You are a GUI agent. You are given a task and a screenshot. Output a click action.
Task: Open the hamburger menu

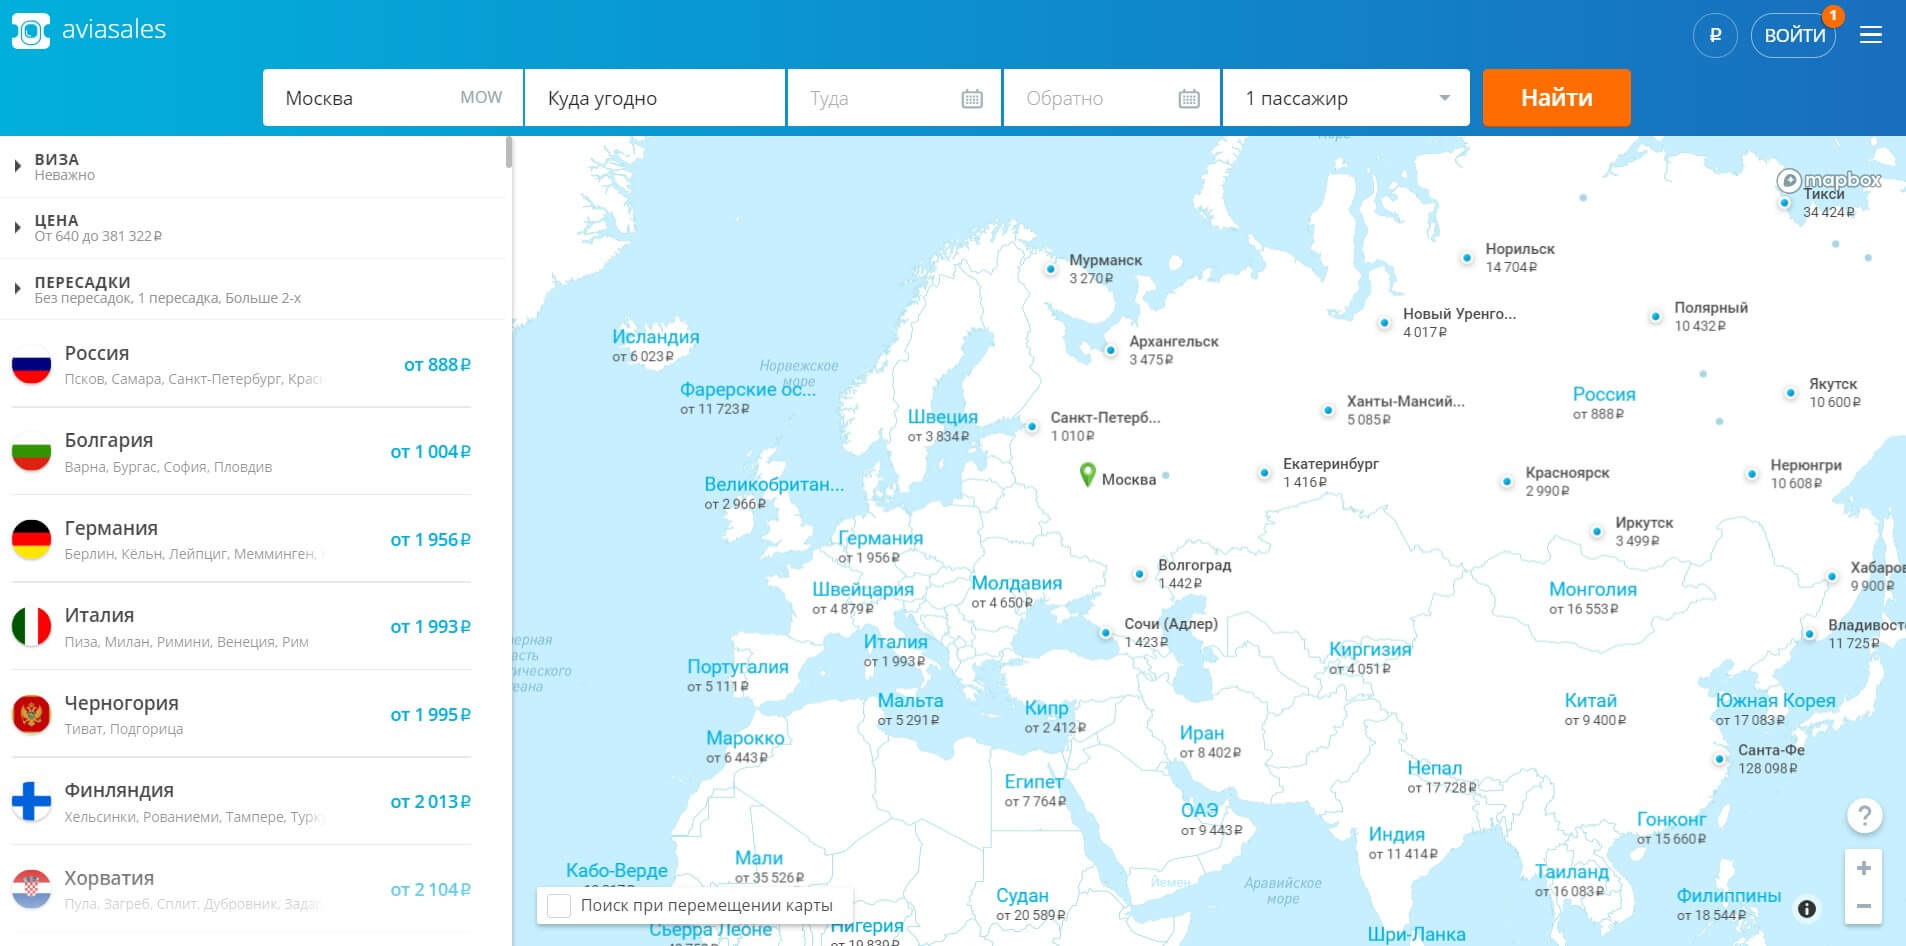[1870, 36]
